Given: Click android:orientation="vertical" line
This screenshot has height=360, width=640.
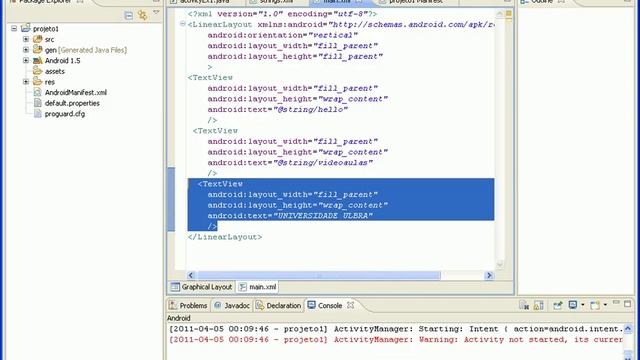Looking at the screenshot, I should (x=282, y=35).
